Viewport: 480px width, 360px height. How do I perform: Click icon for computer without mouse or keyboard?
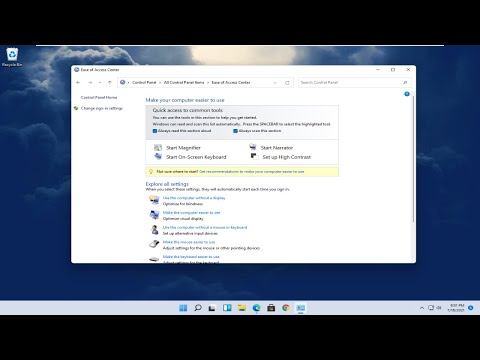[x=154, y=230]
